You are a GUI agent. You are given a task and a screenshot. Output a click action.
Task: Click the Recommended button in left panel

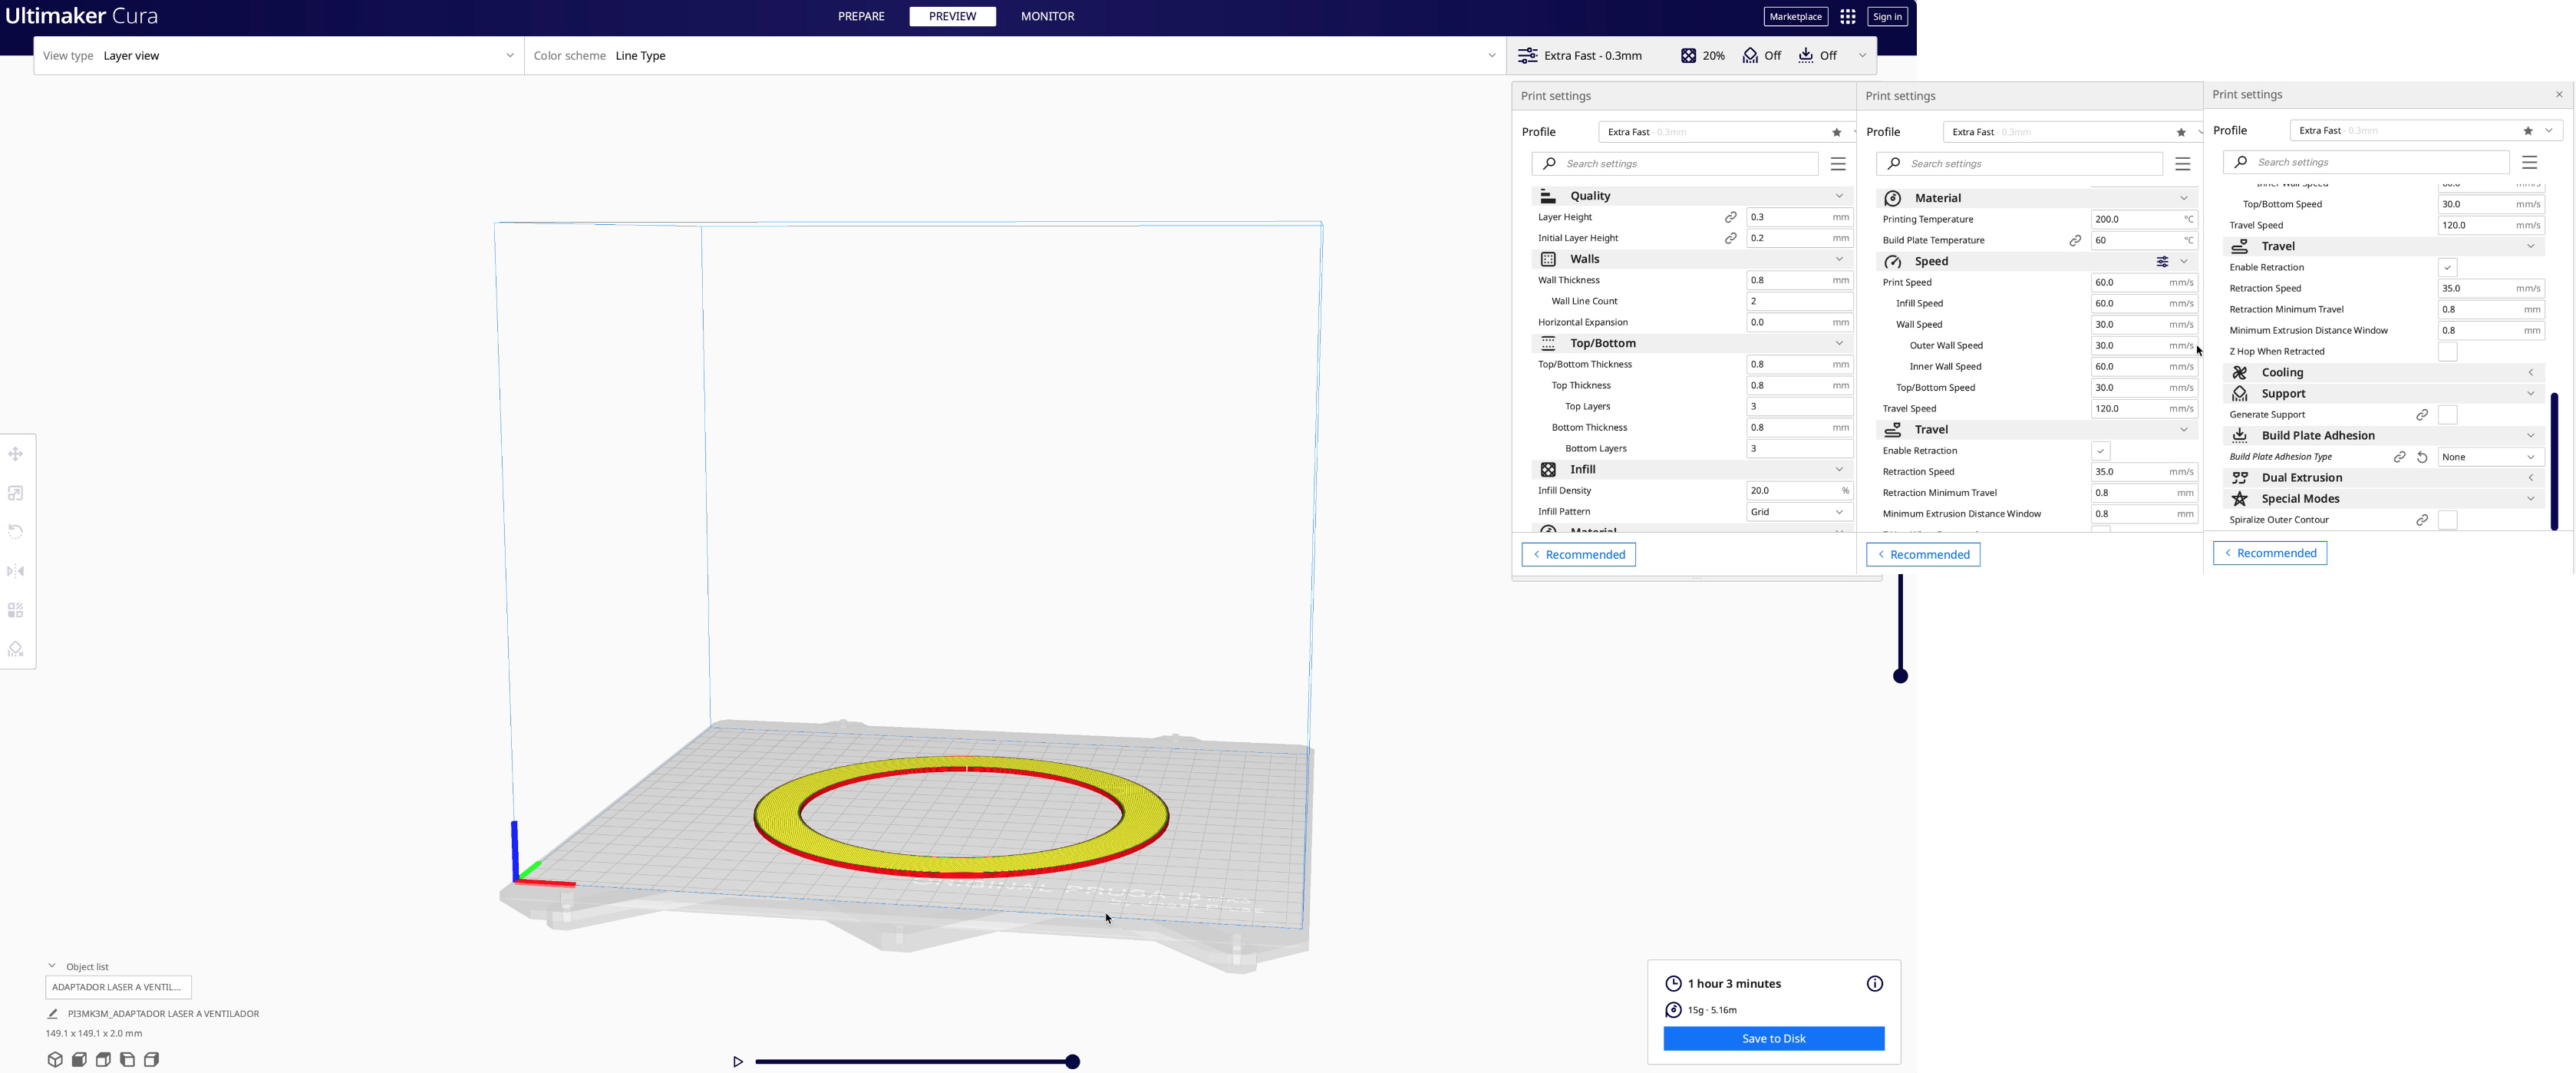click(x=1577, y=553)
